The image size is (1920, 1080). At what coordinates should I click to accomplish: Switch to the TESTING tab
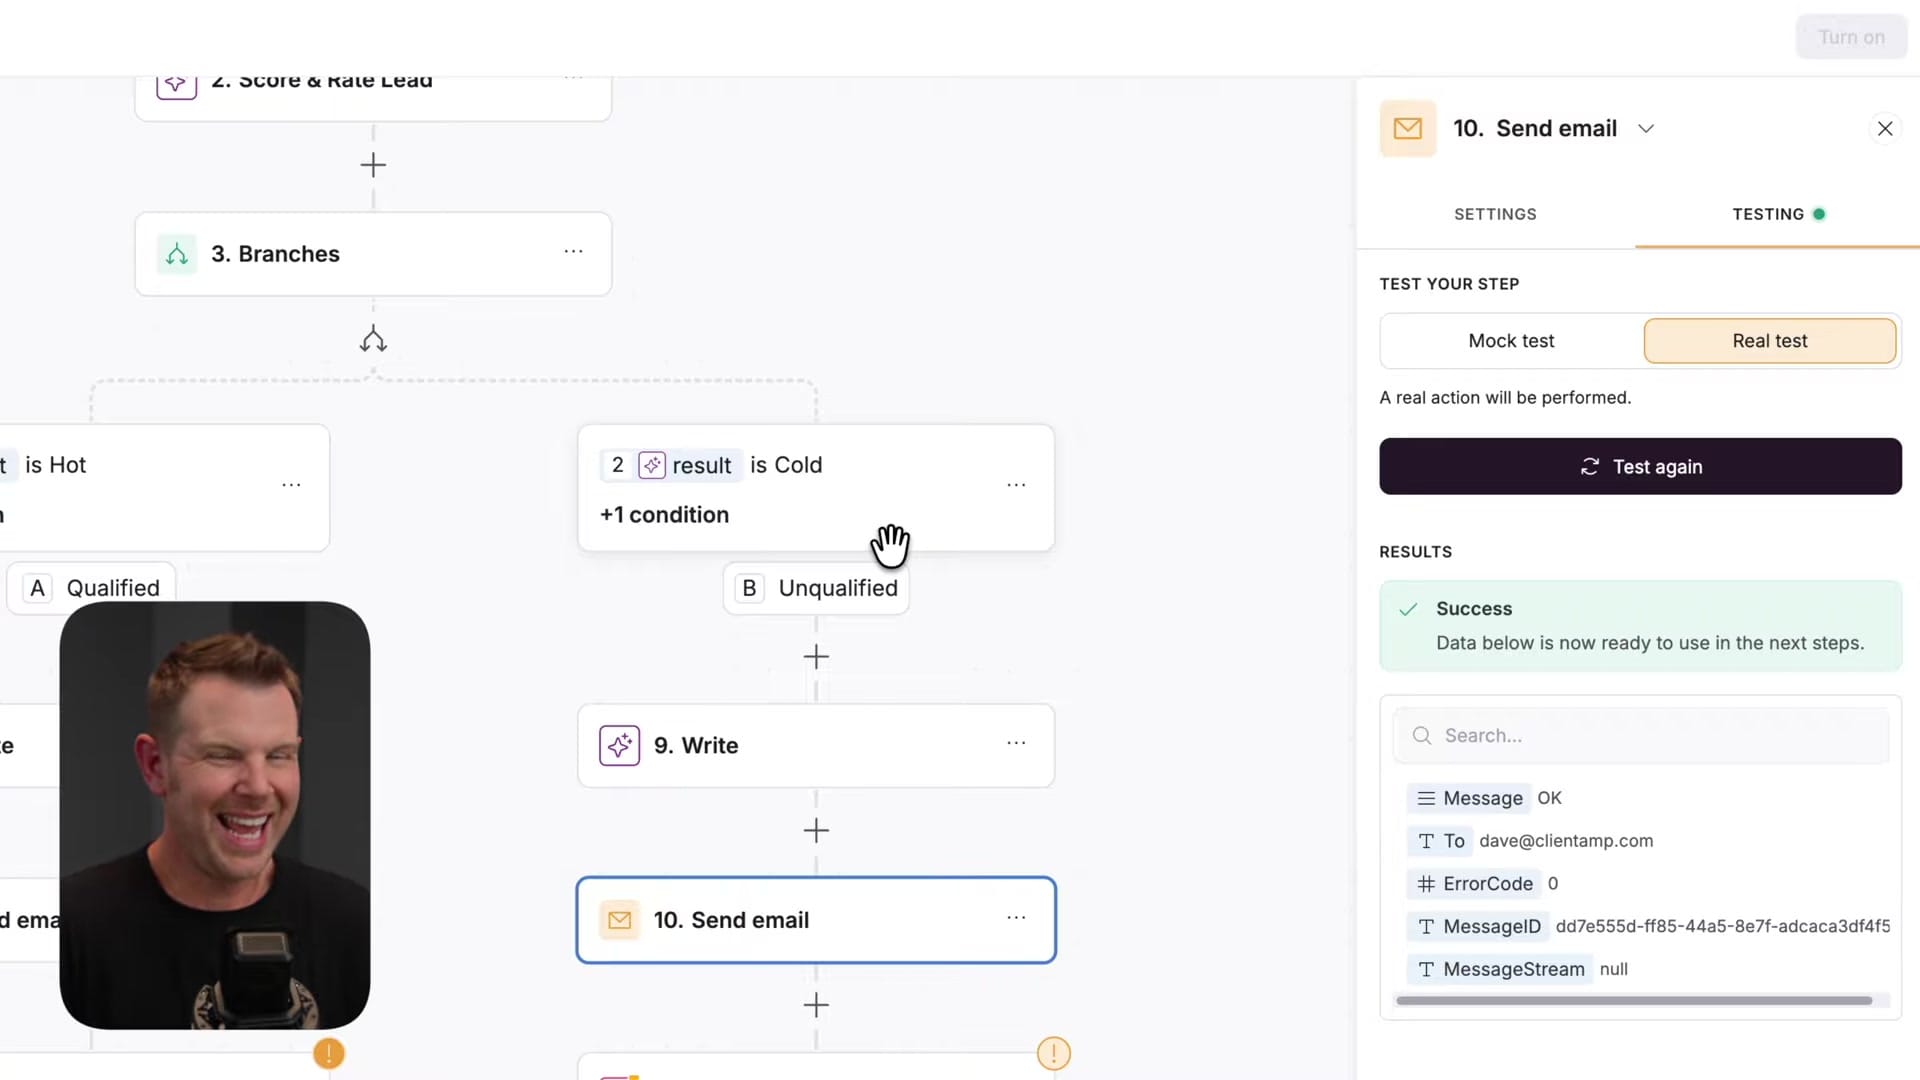point(1778,214)
